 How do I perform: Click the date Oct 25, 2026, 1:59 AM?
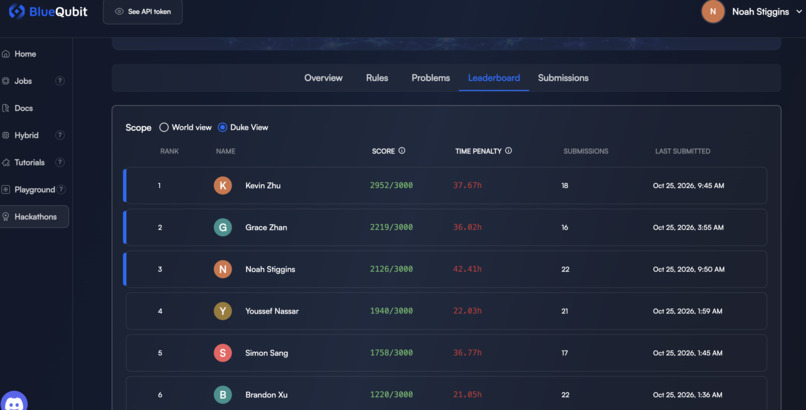click(x=687, y=311)
